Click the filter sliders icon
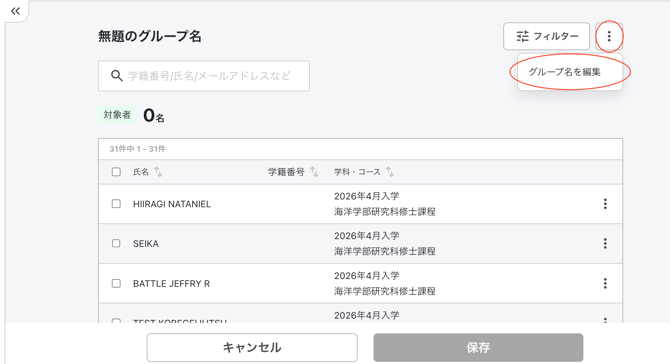 (x=523, y=36)
